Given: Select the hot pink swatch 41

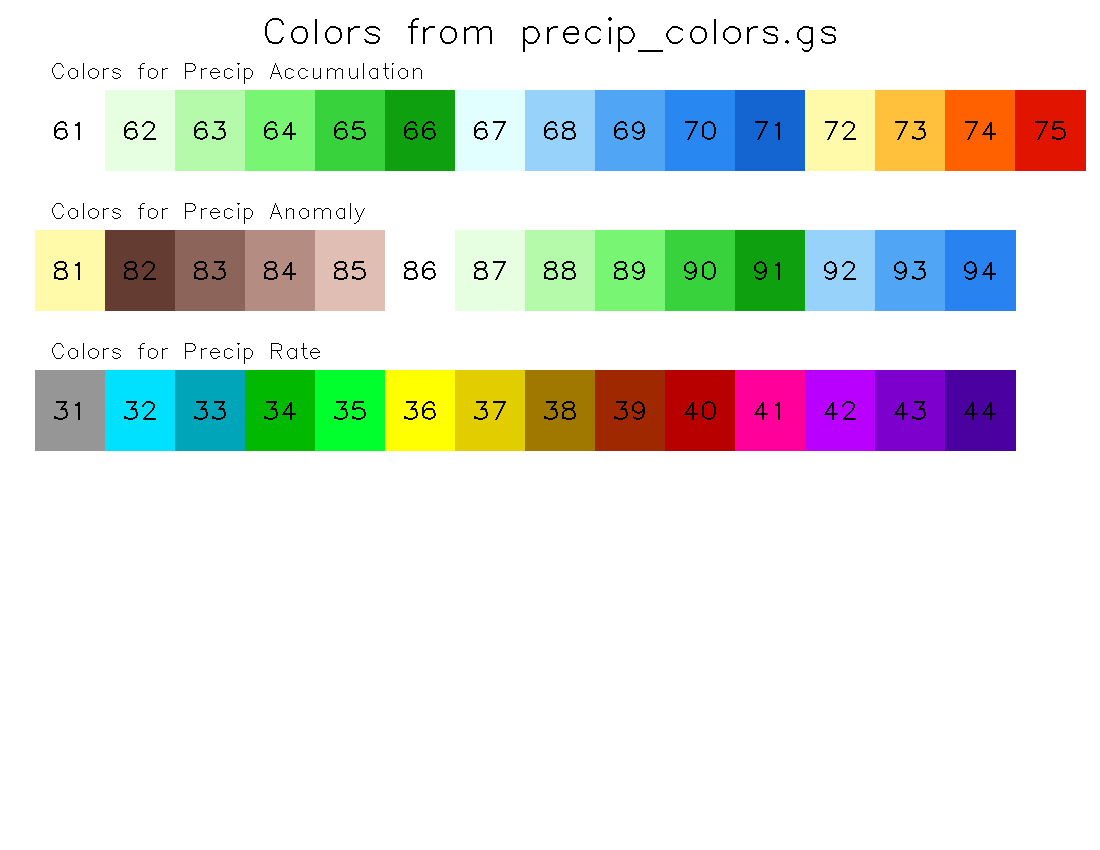Looking at the screenshot, I should coord(770,410).
